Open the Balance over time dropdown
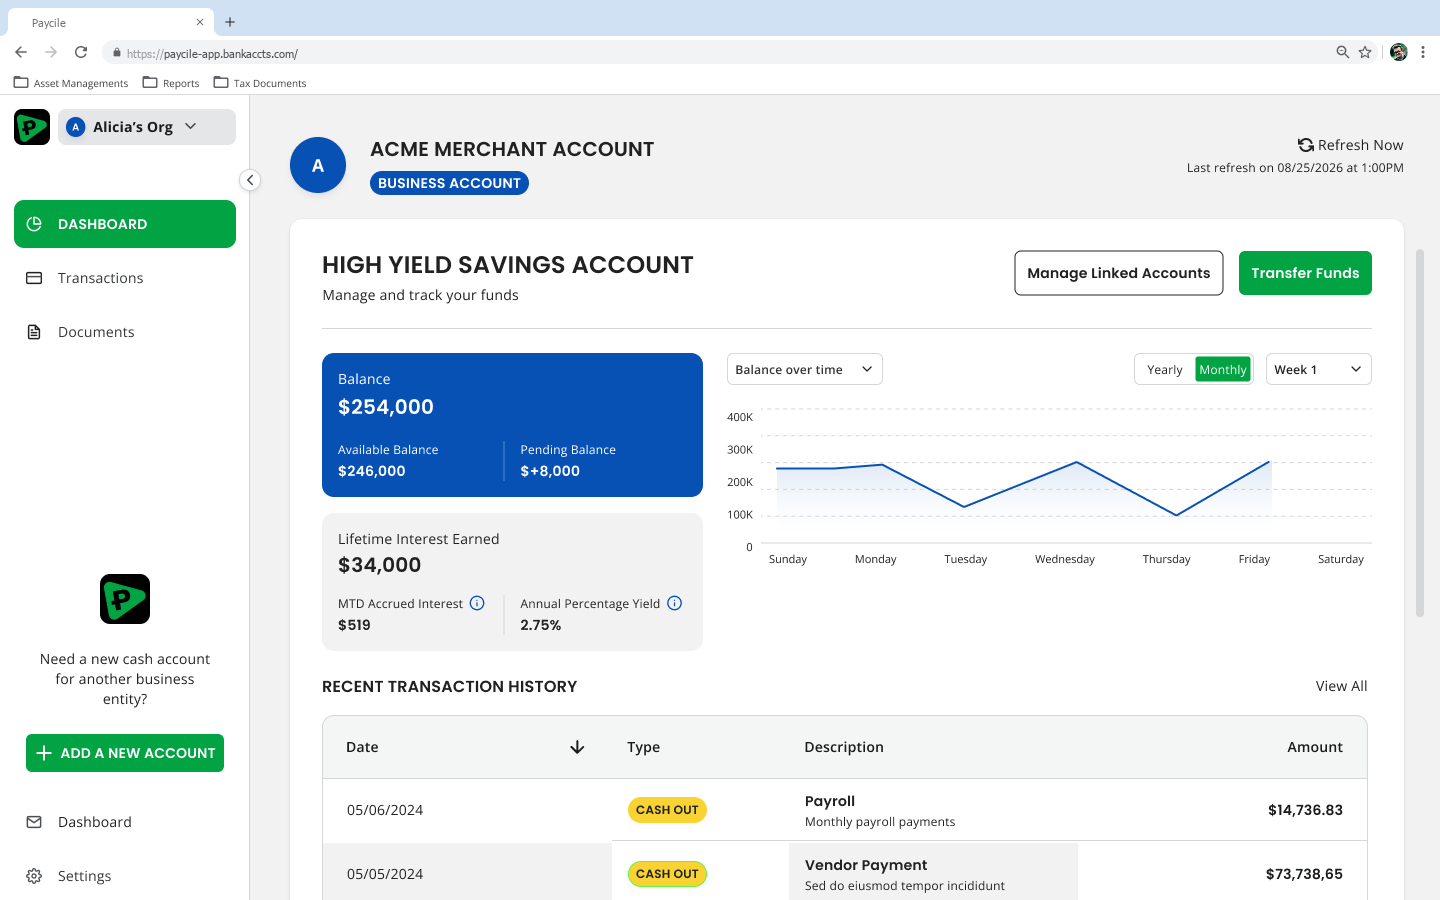This screenshot has width=1440, height=900. pyautogui.click(x=805, y=370)
